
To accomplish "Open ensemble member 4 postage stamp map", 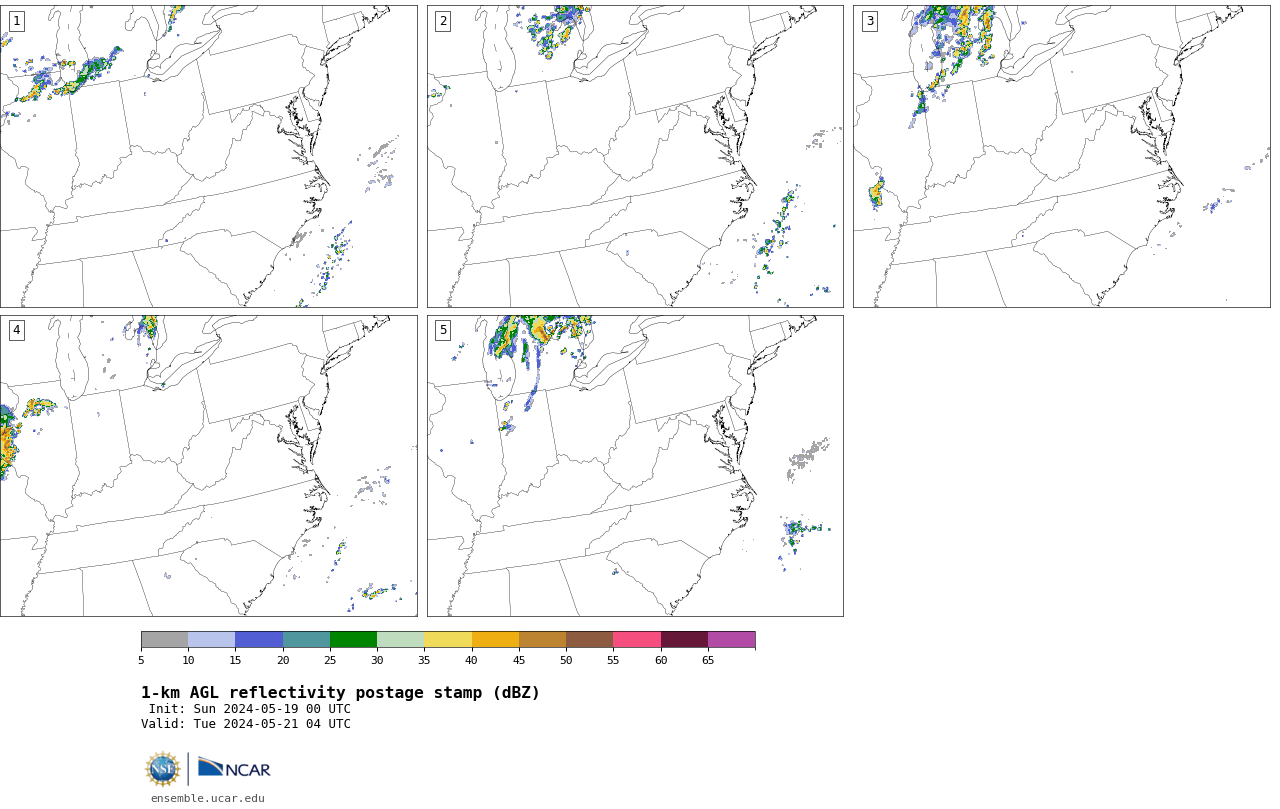I will 208,466.
